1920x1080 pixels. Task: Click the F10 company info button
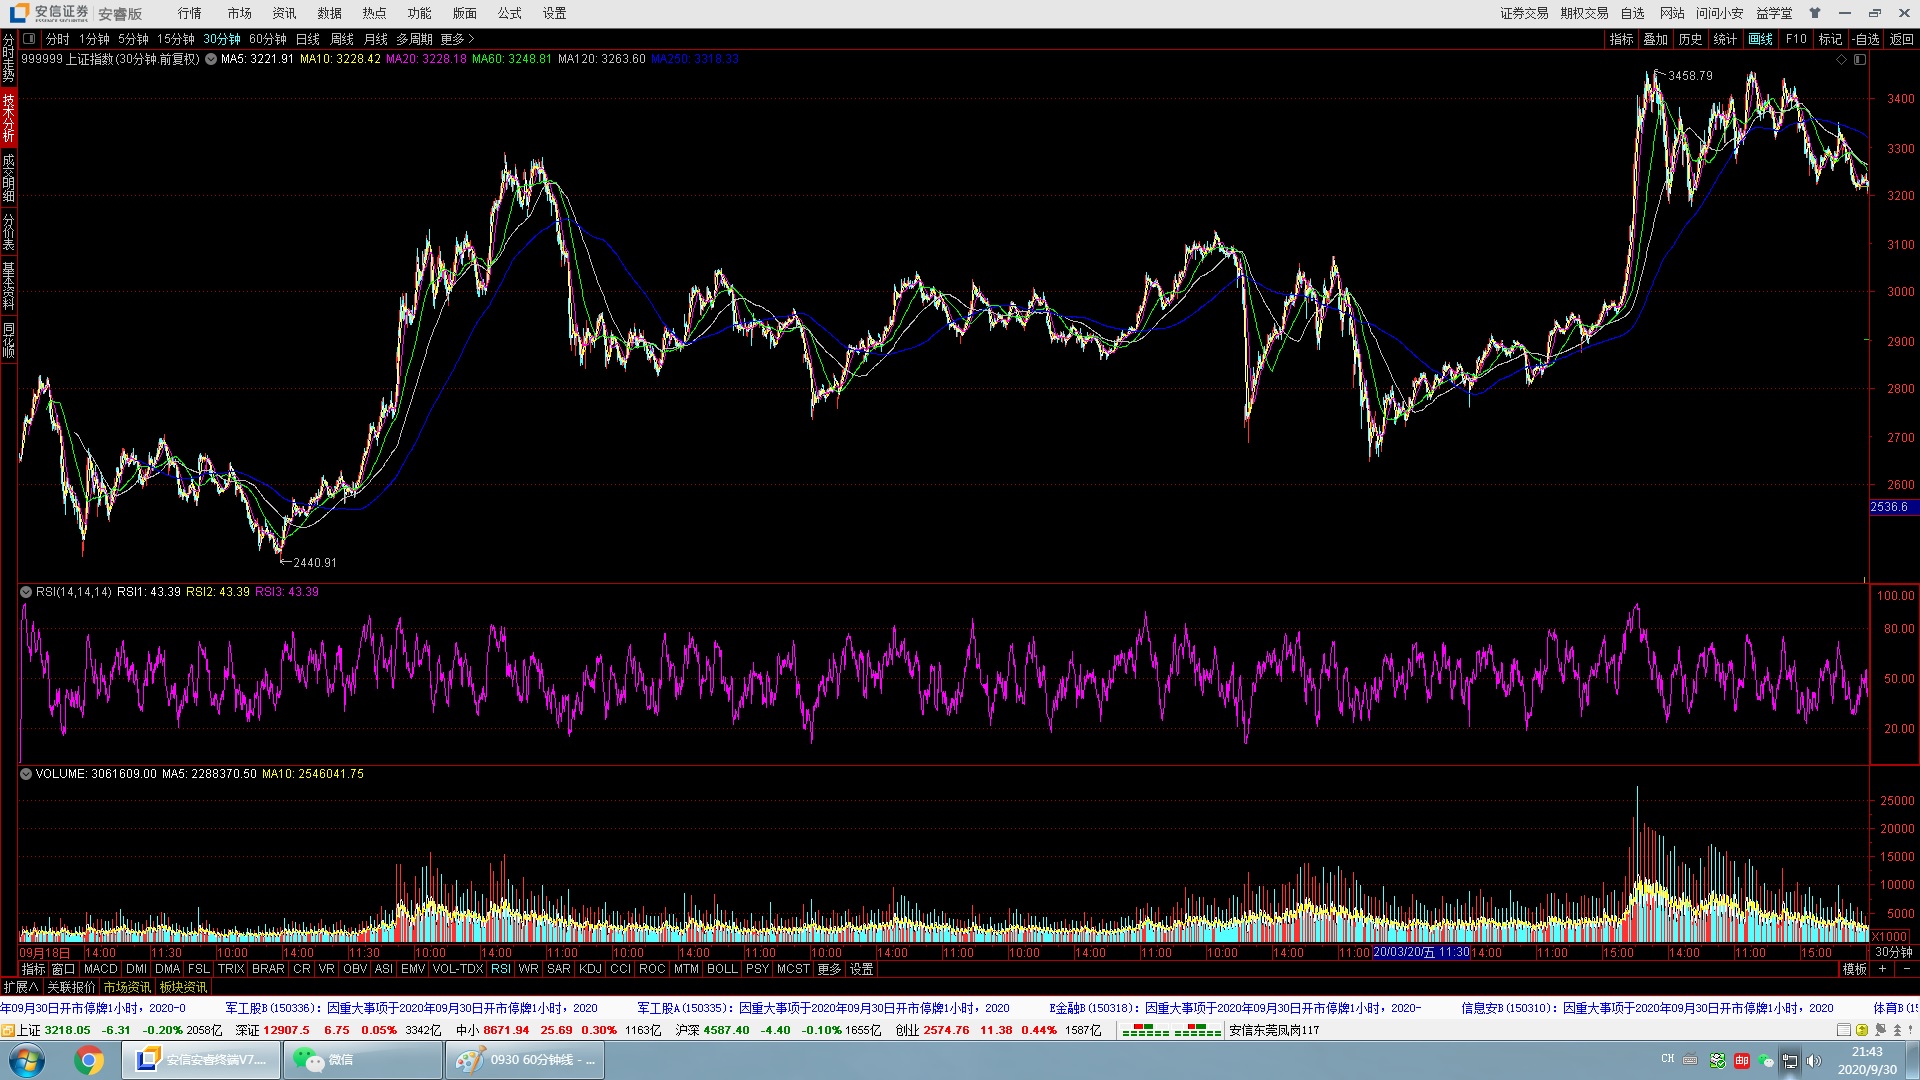pyautogui.click(x=1796, y=39)
